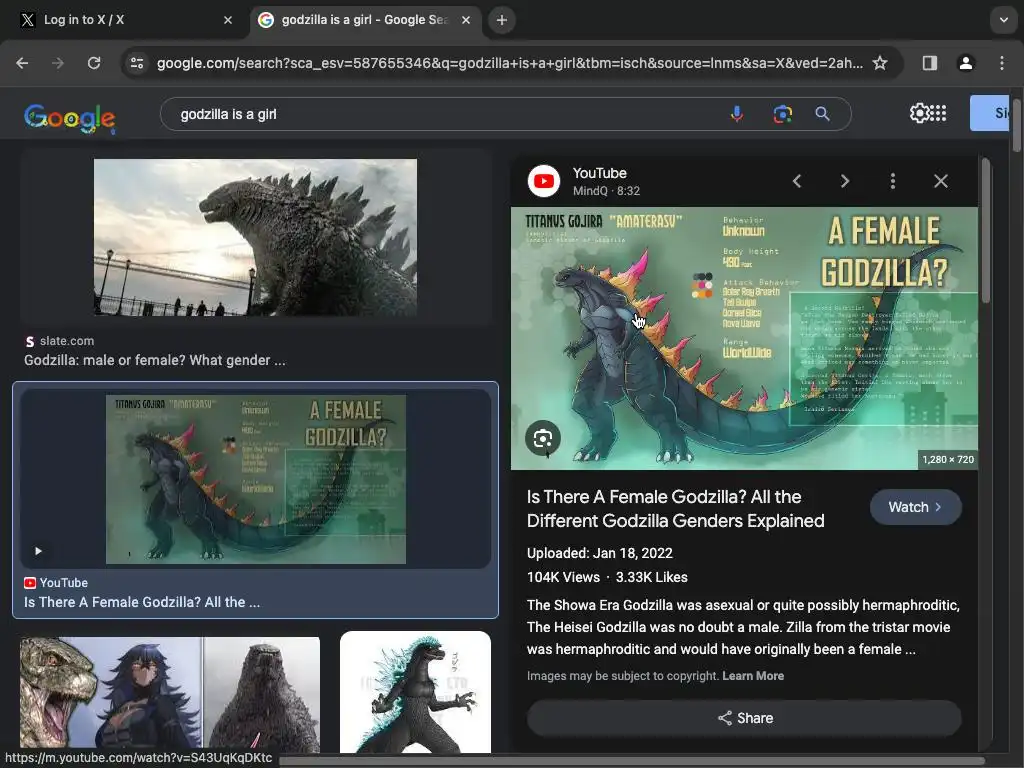Image resolution: width=1024 pixels, height=768 pixels.
Task: Open Is There A Female Godzilla result title
Action: pyautogui.click(x=142, y=602)
